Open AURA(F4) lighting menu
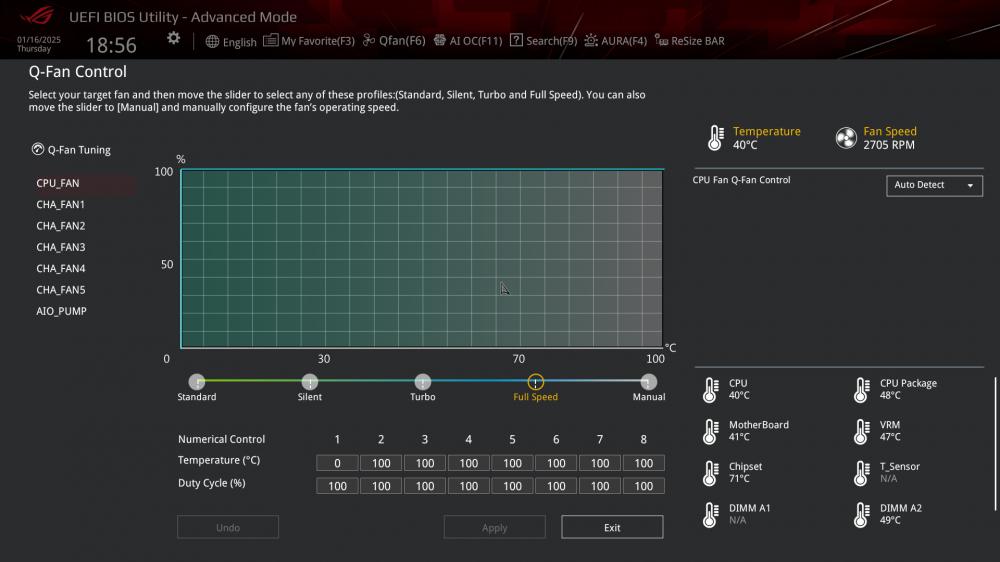 (615, 41)
